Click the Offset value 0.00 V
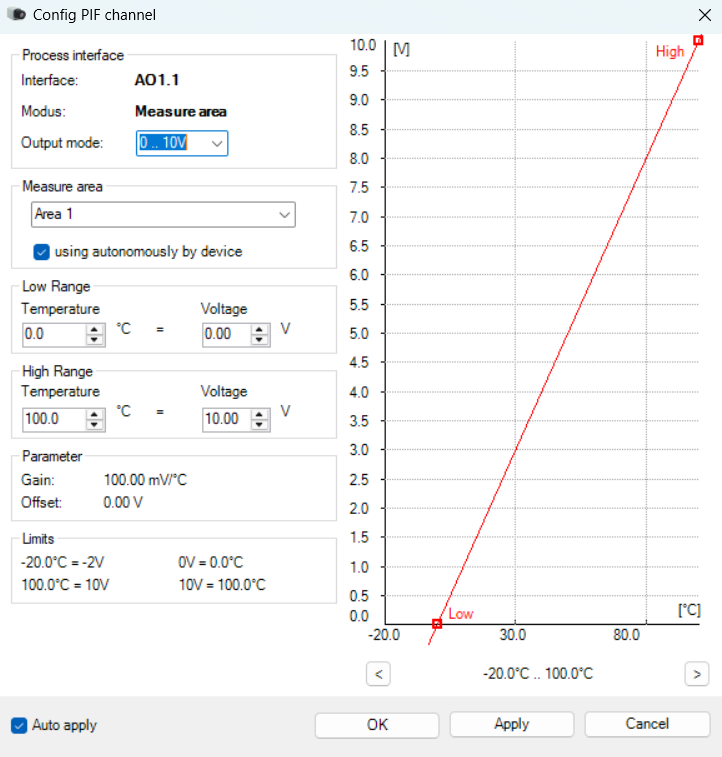 pyautogui.click(x=123, y=503)
